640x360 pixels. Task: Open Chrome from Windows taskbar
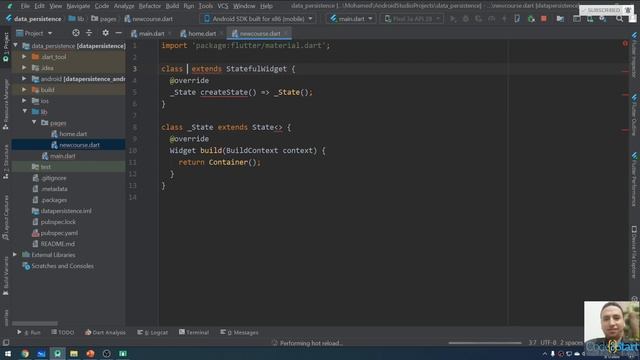point(25,353)
